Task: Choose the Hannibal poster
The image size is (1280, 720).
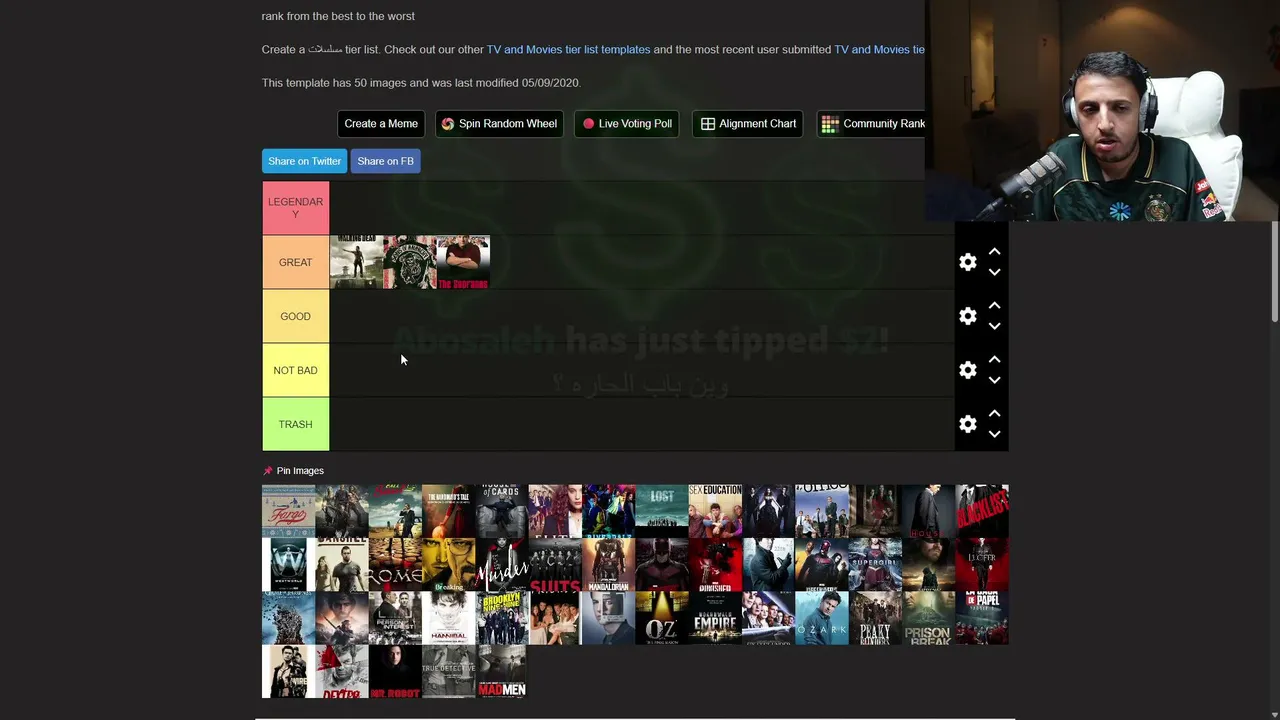Action: point(448,618)
